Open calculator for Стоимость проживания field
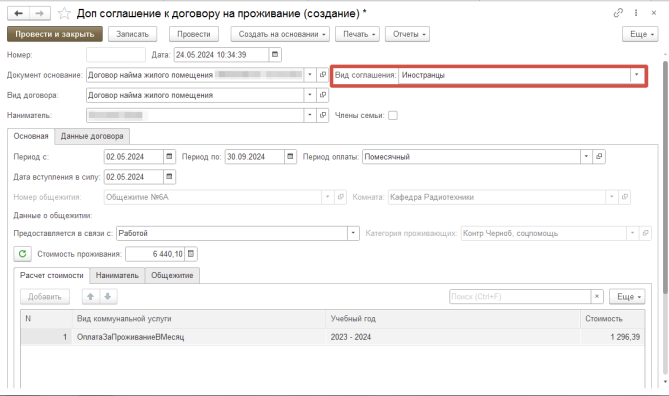 pos(191,254)
